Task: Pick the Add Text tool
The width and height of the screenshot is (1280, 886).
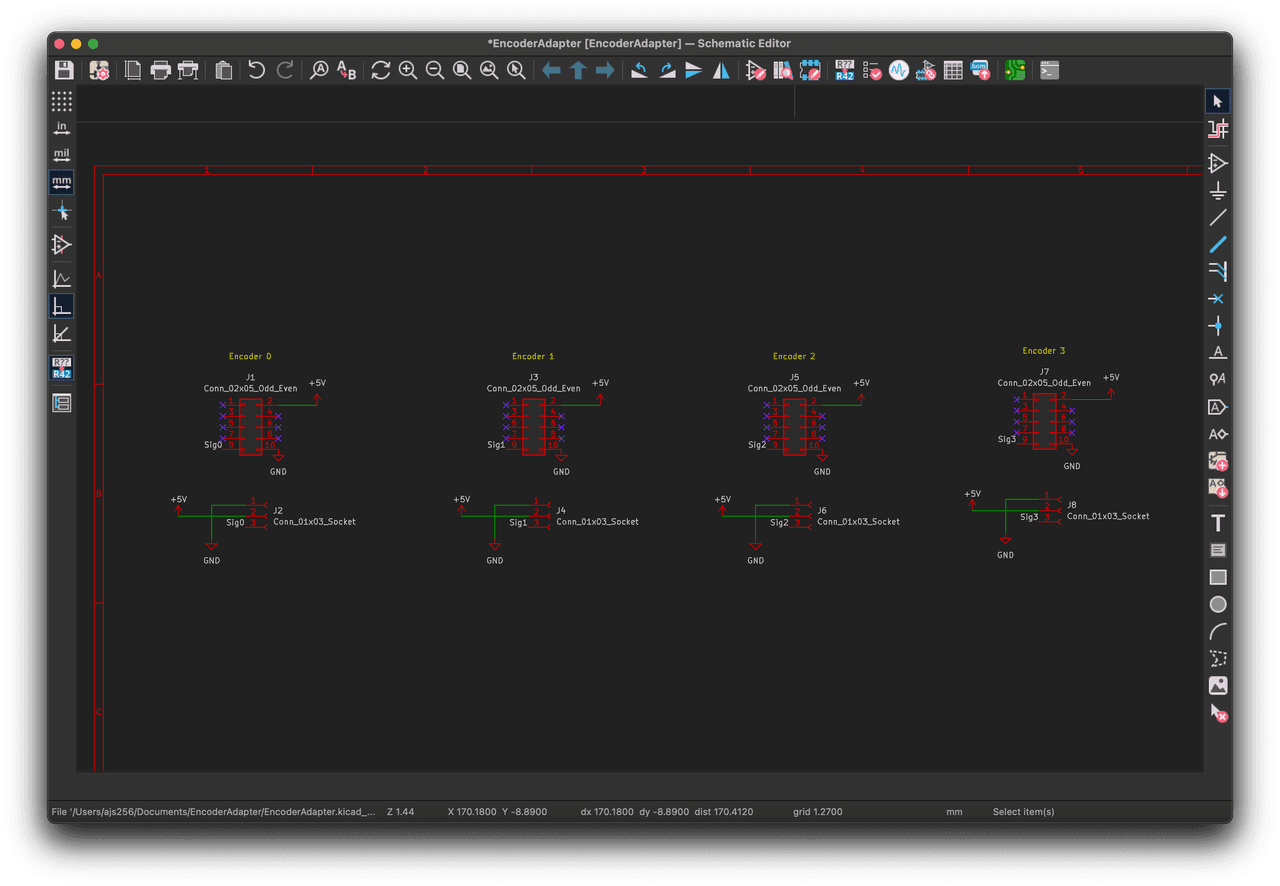Action: coord(1217,523)
